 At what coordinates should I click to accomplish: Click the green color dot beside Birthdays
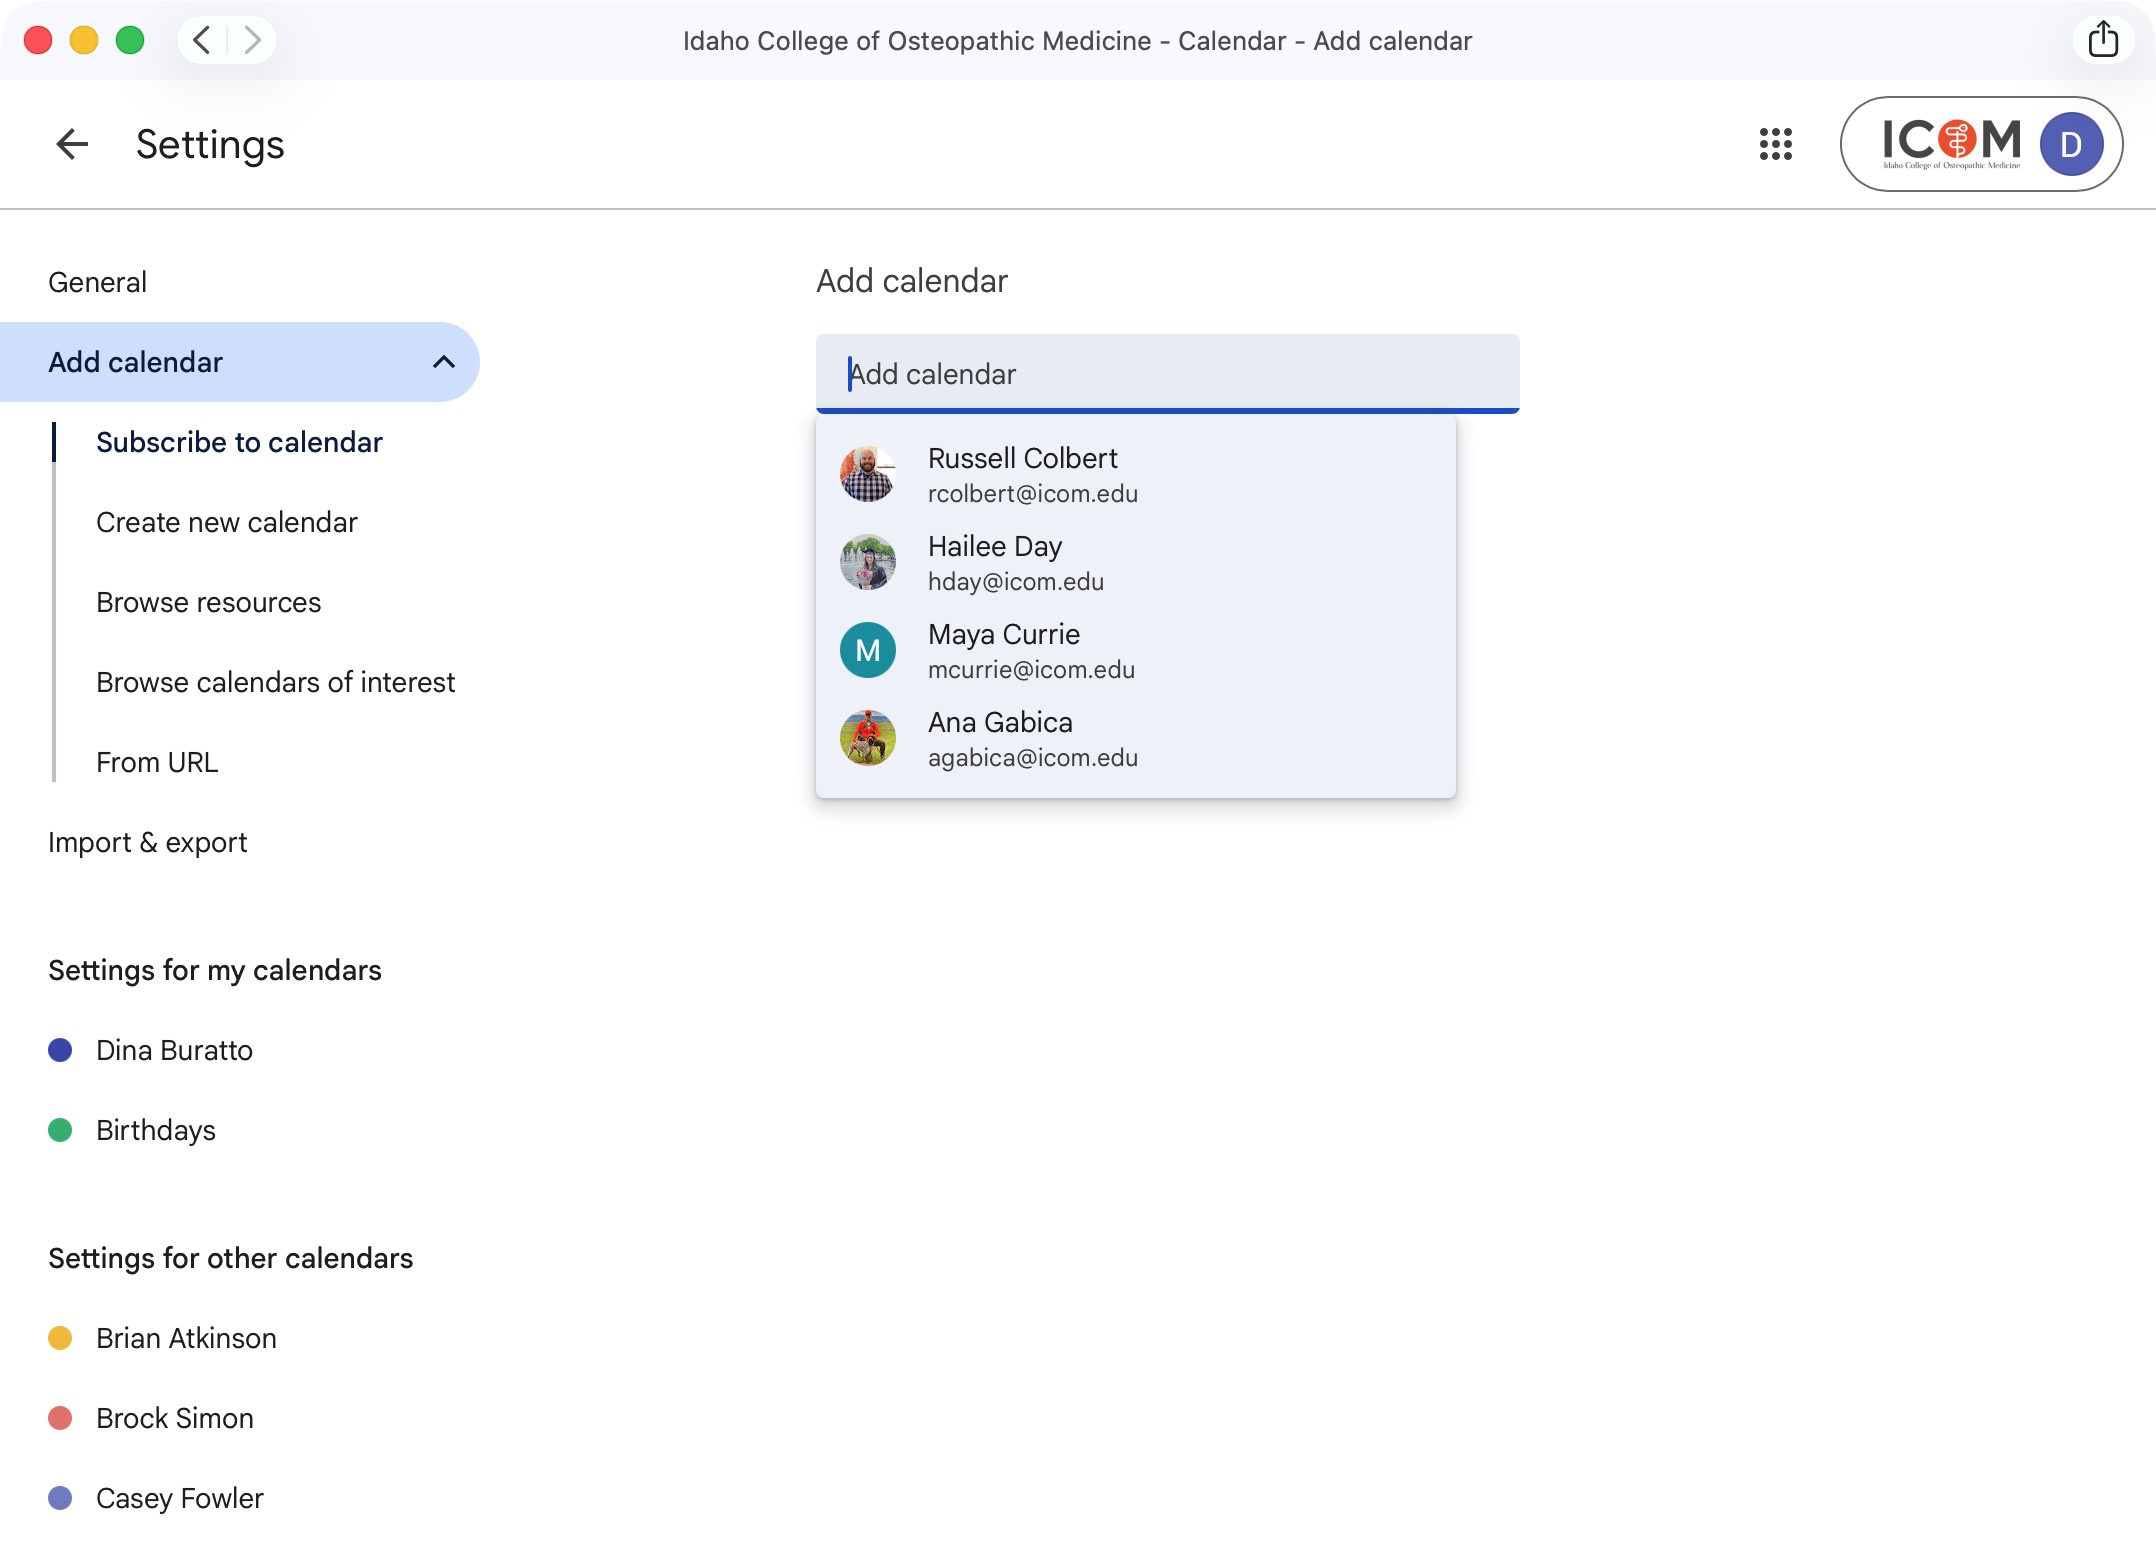tap(61, 1130)
